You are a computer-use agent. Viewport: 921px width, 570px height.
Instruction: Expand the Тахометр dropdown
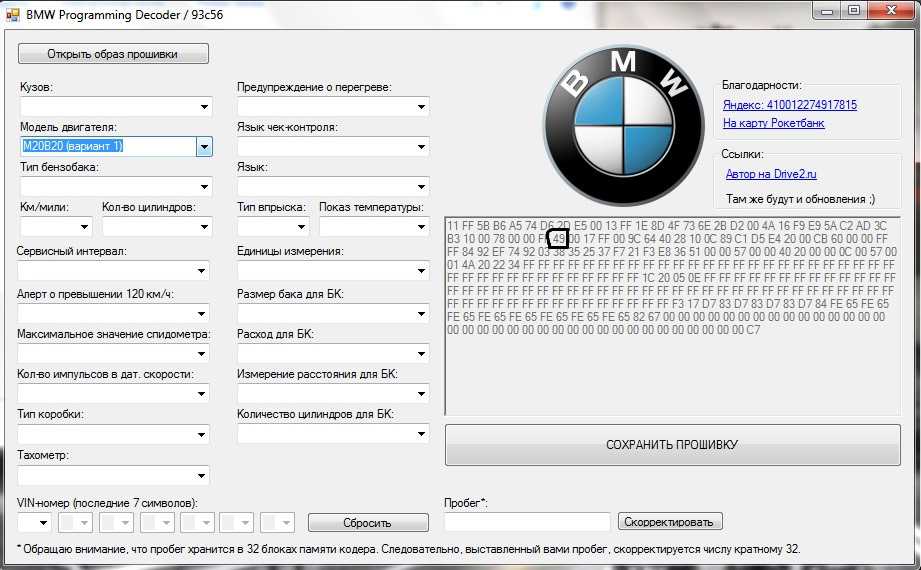(113, 476)
